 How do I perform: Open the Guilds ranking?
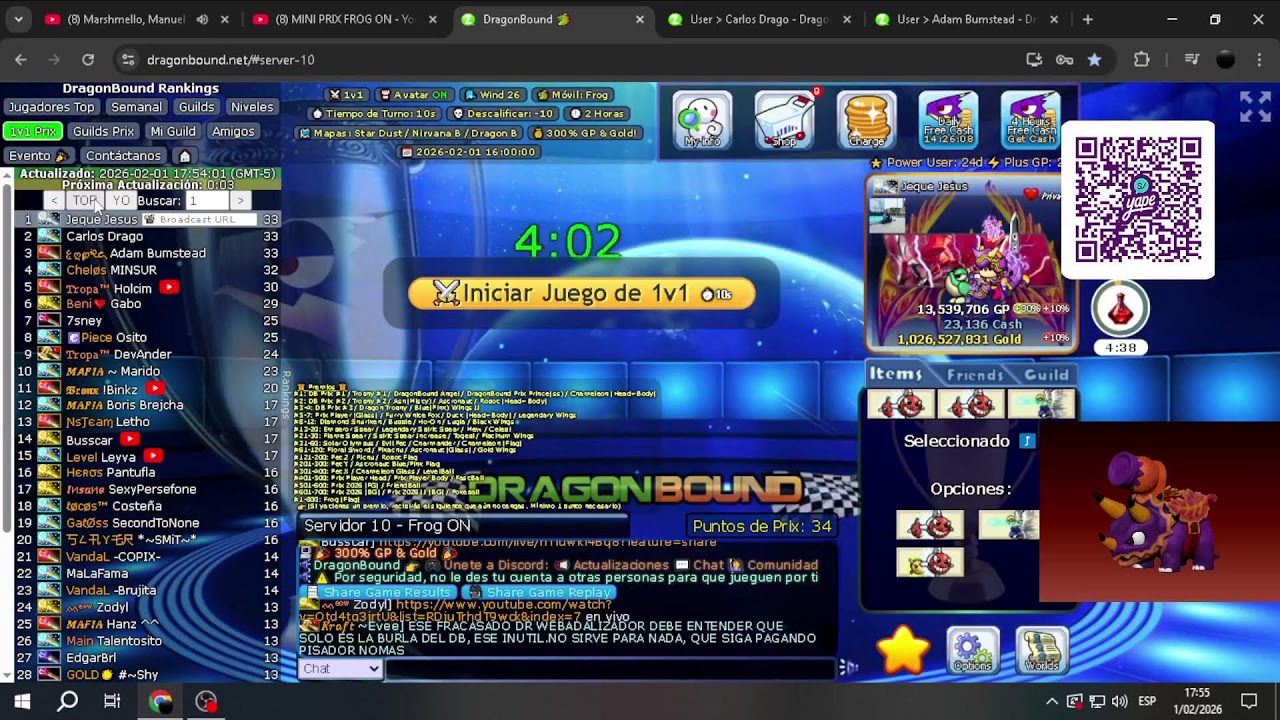tap(196, 107)
